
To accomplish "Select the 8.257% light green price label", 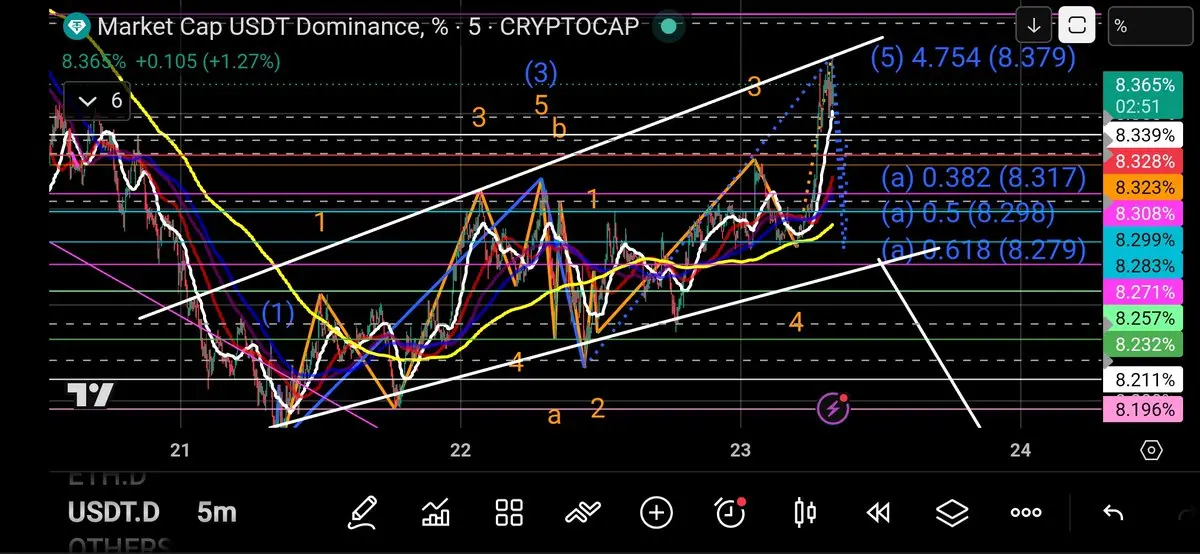I will [1144, 318].
